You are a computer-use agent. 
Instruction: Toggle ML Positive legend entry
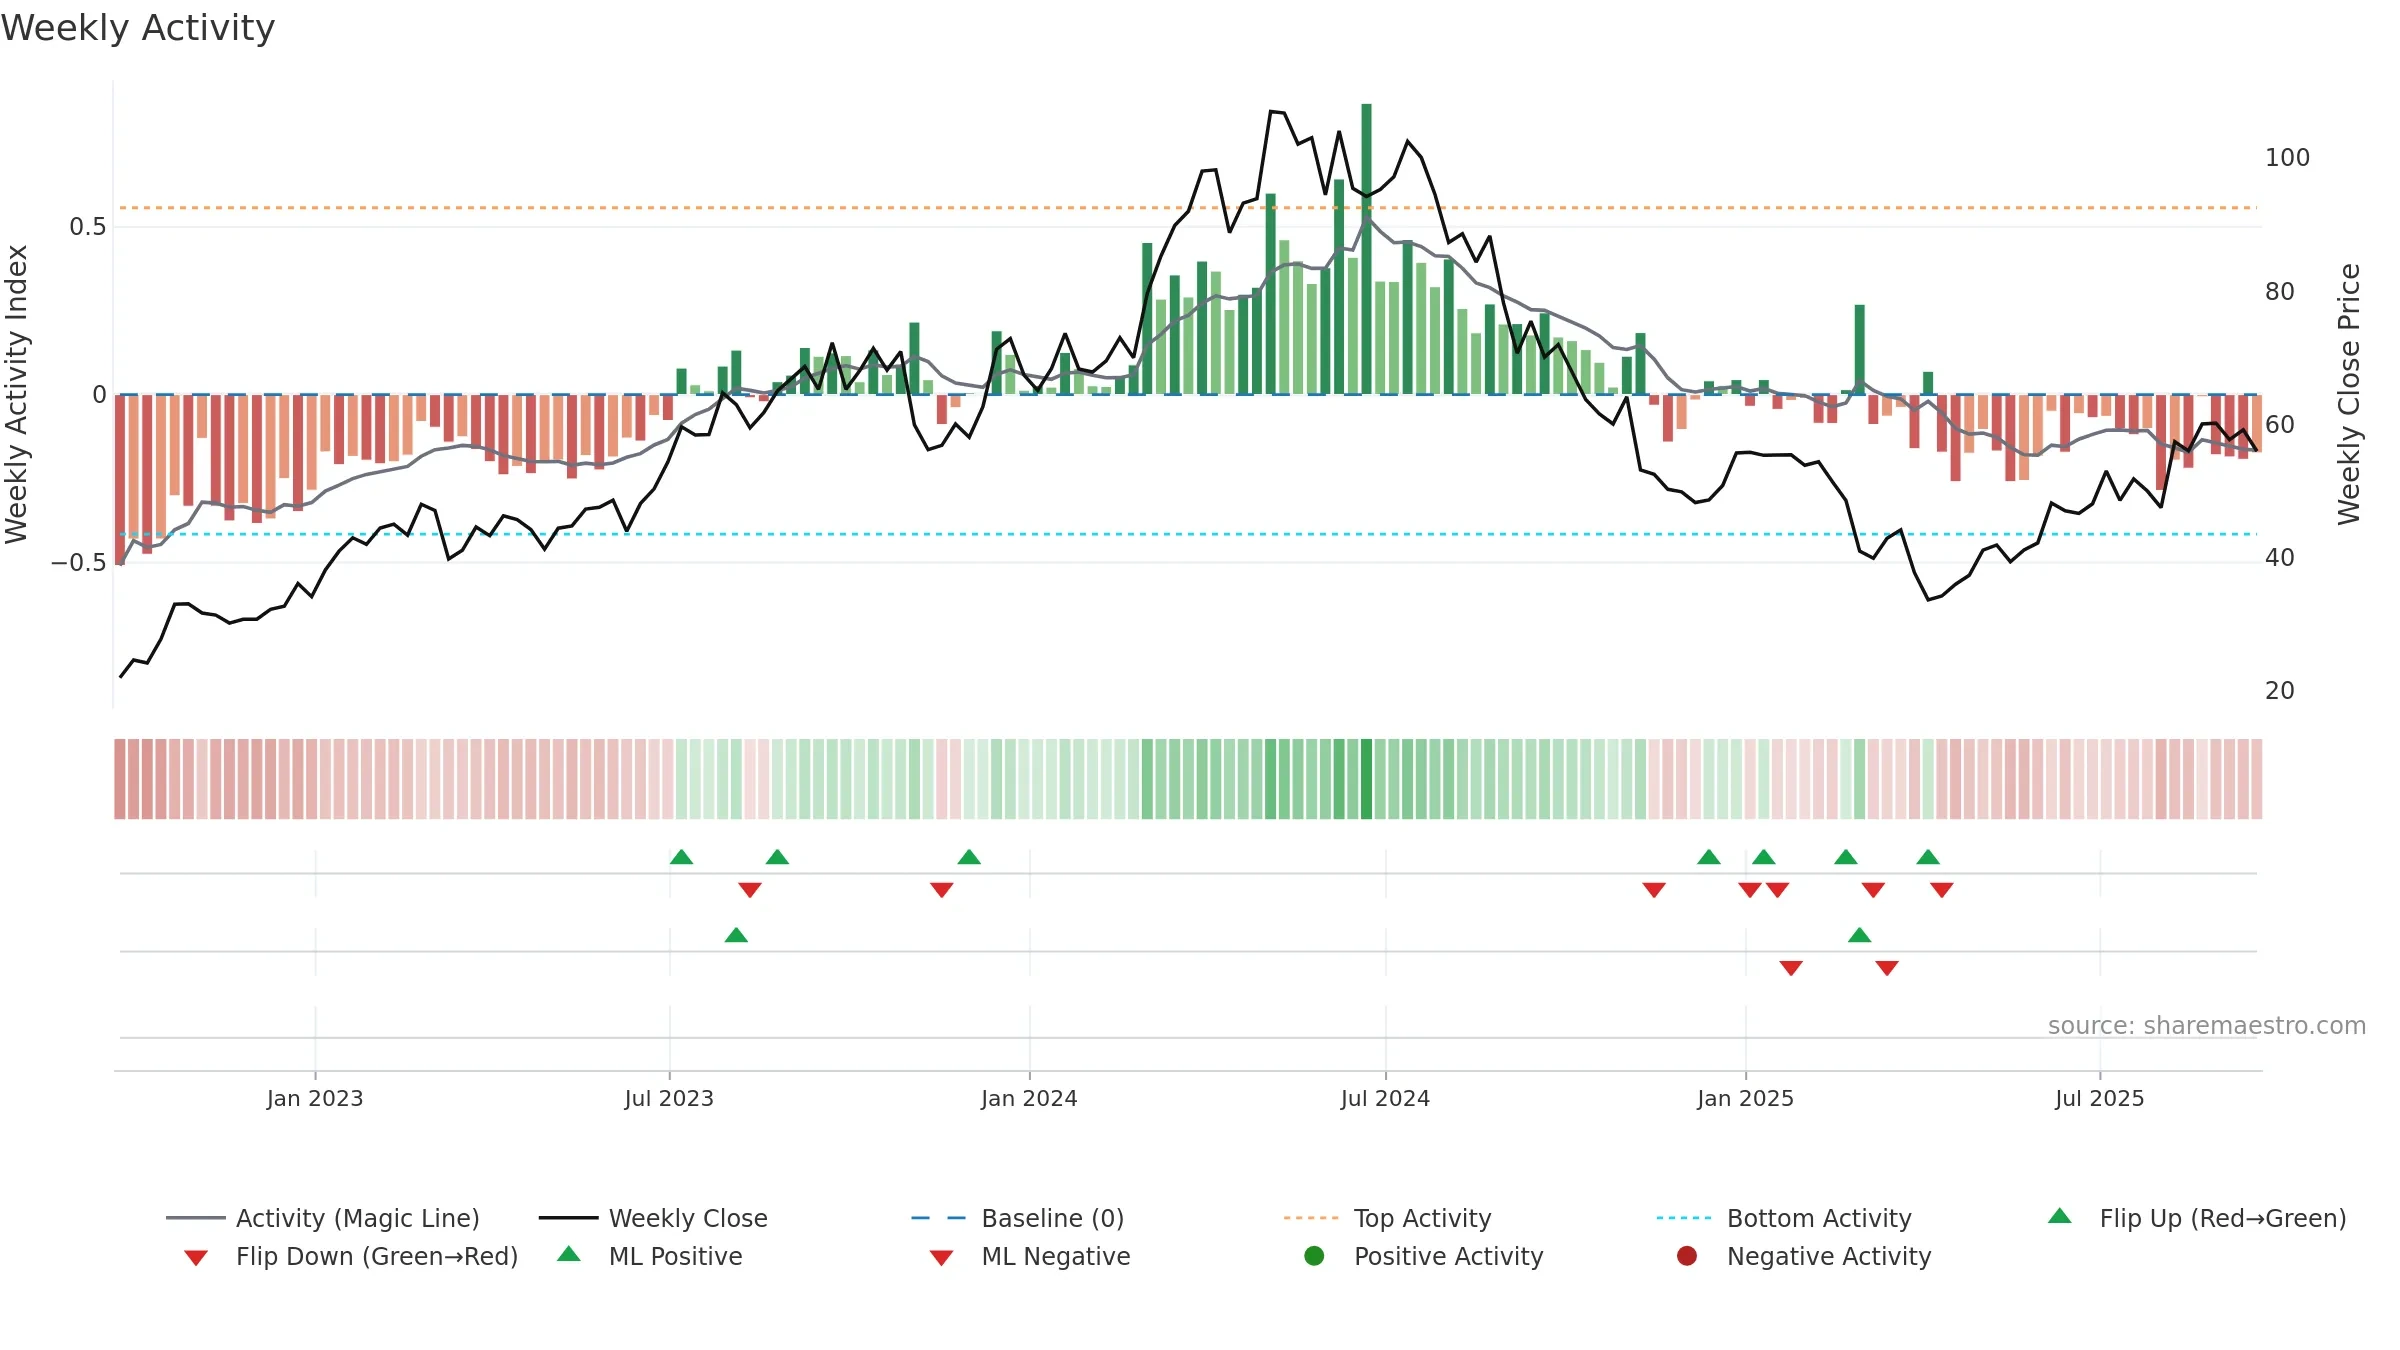650,1256
